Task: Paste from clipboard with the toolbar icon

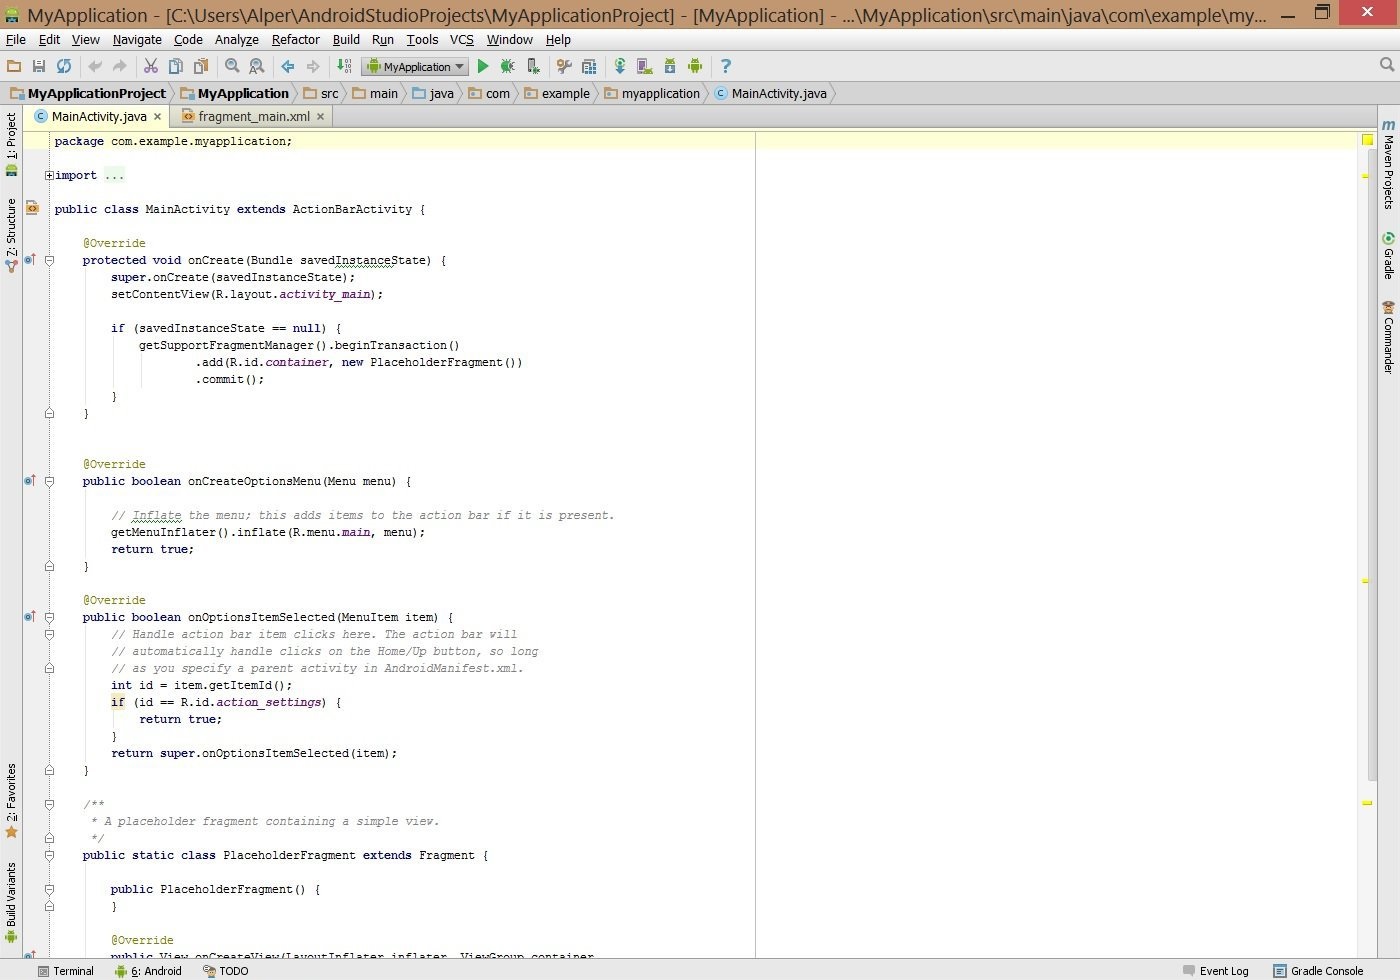Action: click(201, 66)
